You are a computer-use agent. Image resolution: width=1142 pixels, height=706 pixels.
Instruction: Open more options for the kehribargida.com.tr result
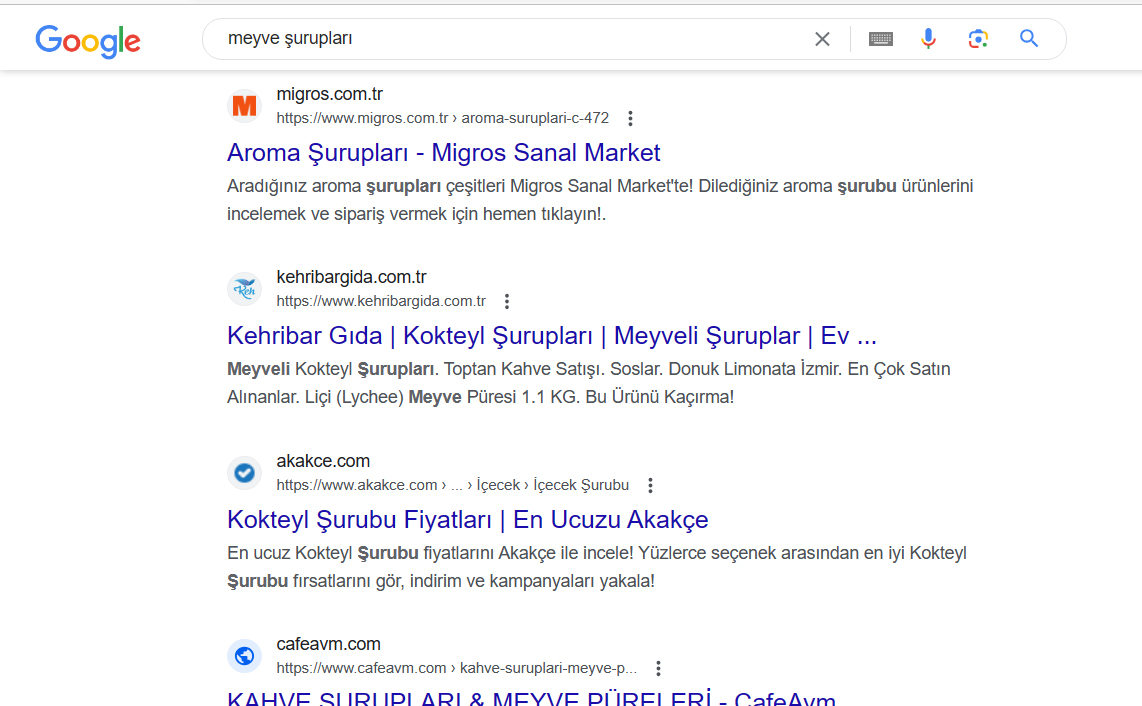[x=507, y=301]
